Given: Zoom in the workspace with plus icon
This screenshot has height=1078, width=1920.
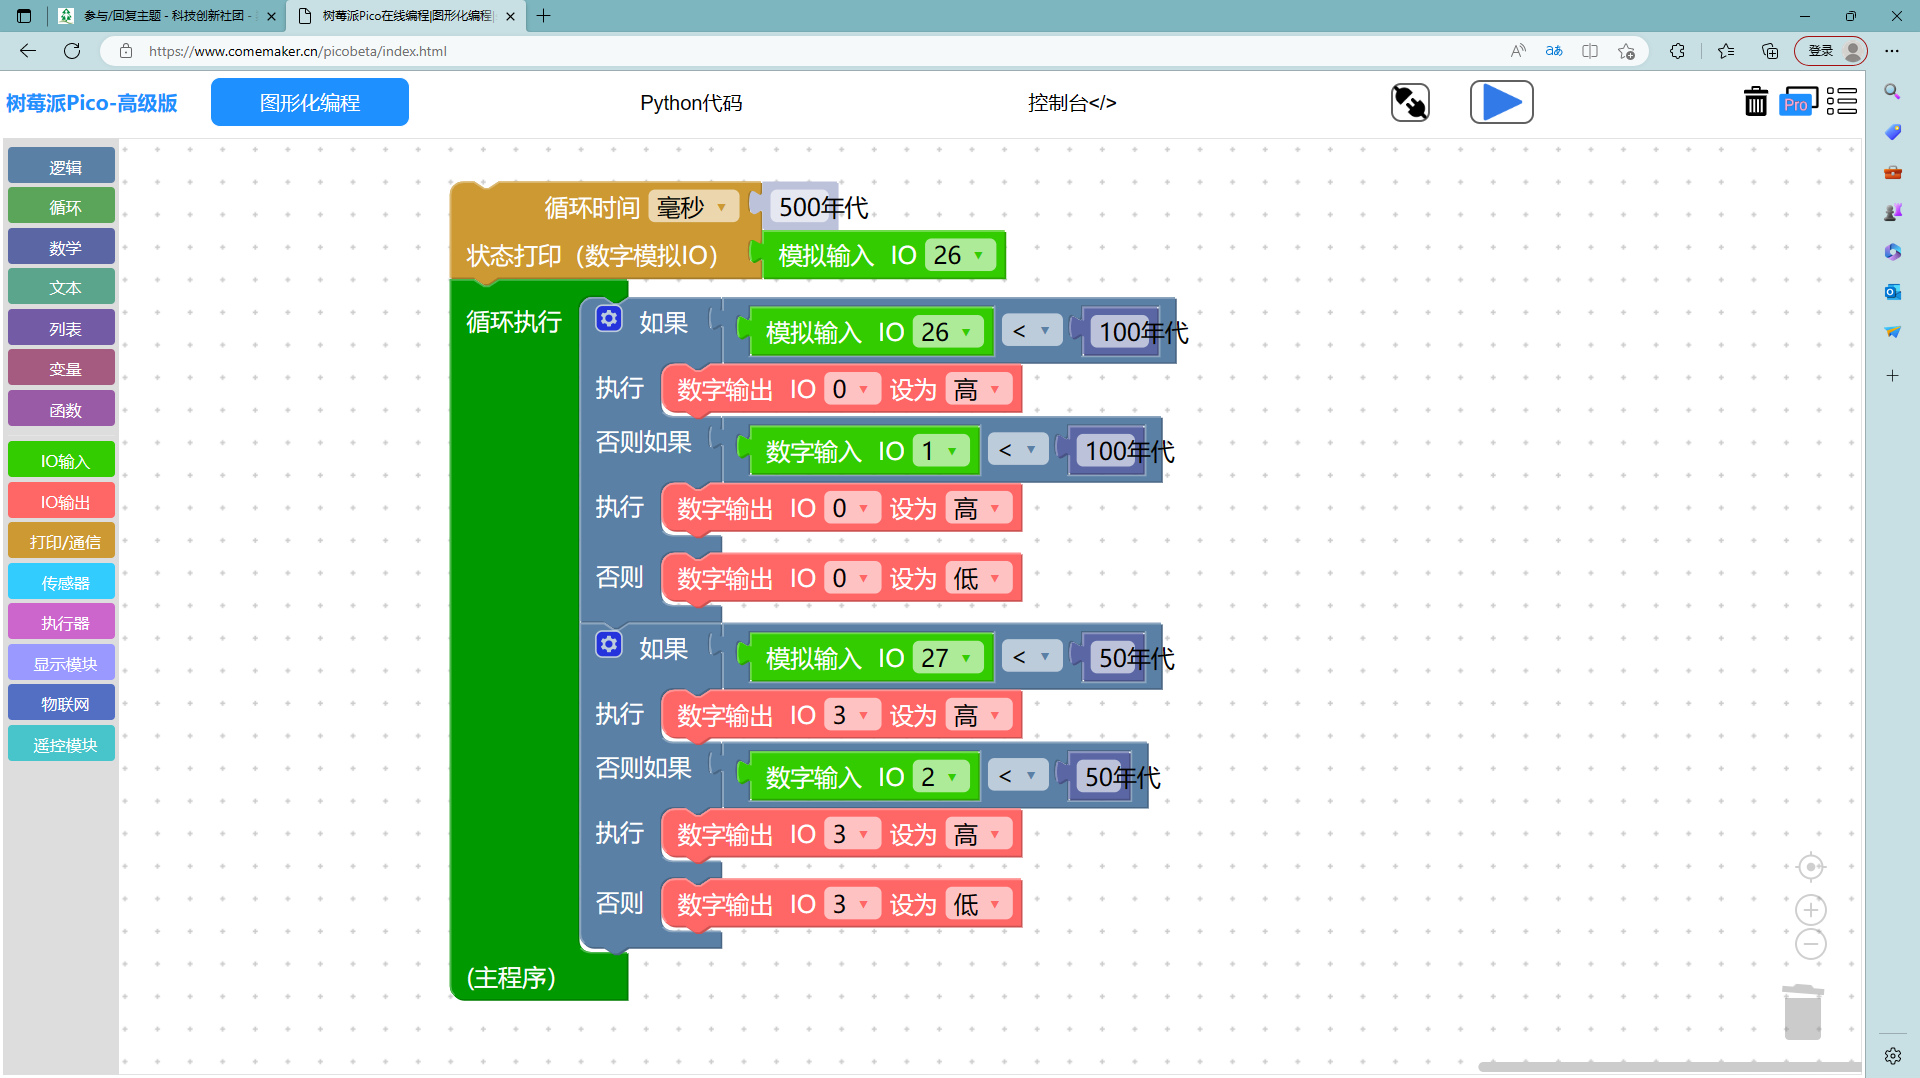Looking at the screenshot, I should click(1811, 910).
